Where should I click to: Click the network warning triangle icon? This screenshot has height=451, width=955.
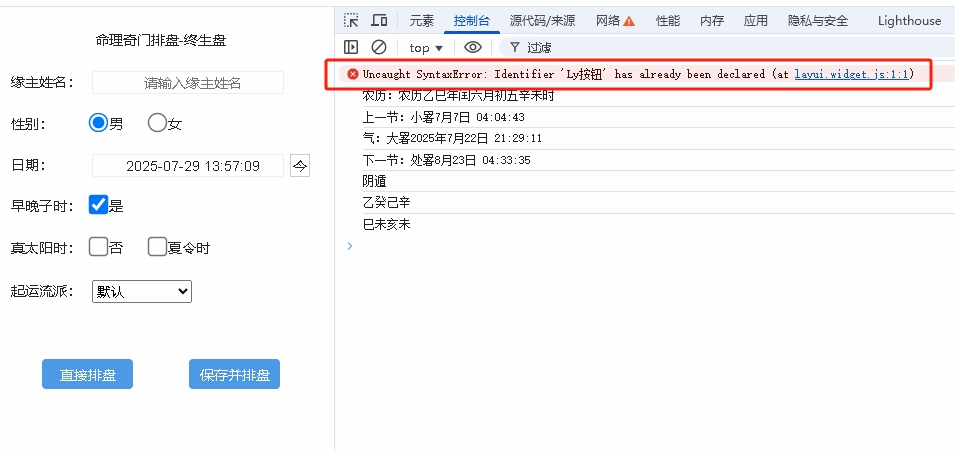click(x=629, y=21)
